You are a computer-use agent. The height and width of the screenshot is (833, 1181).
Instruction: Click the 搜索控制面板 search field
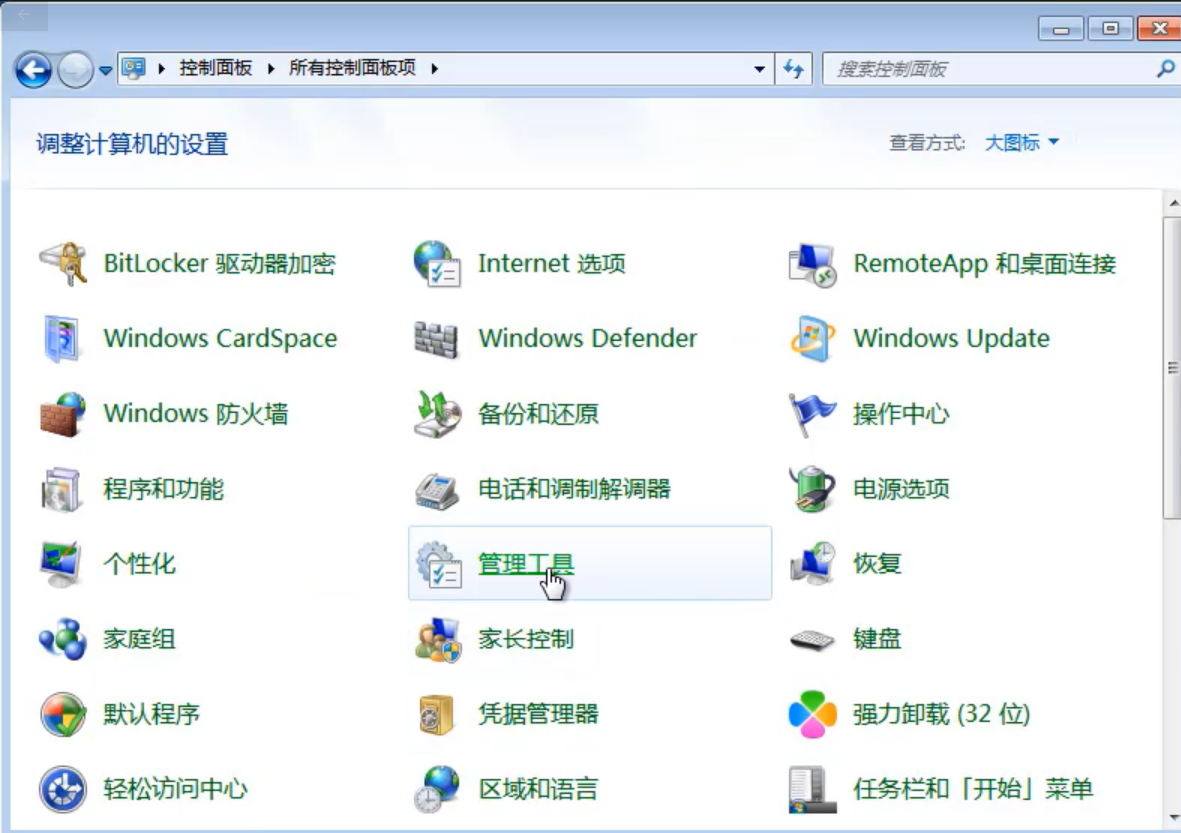990,69
